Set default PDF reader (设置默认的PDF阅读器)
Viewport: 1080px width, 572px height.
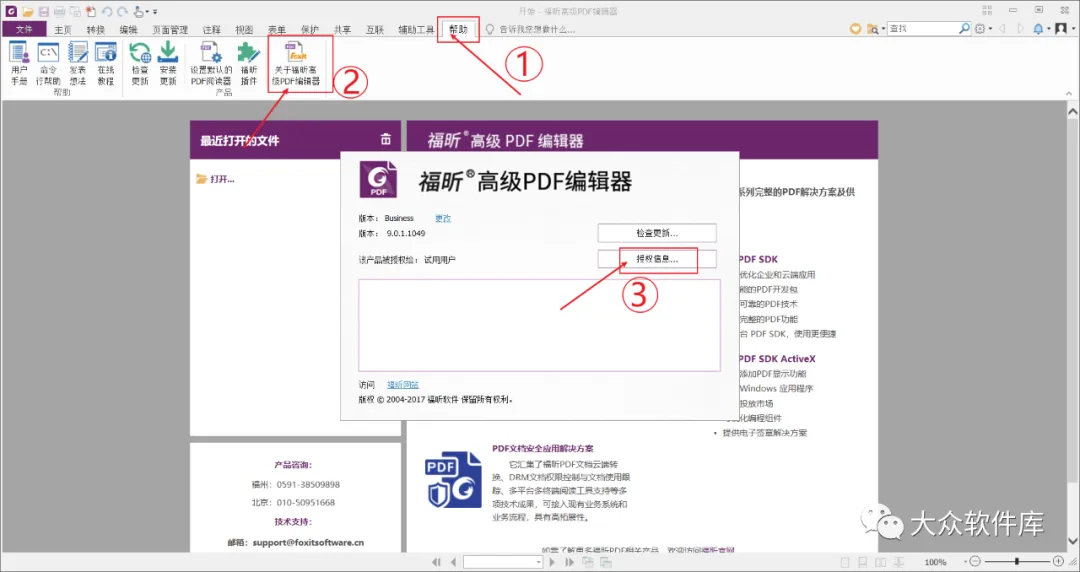coord(211,63)
